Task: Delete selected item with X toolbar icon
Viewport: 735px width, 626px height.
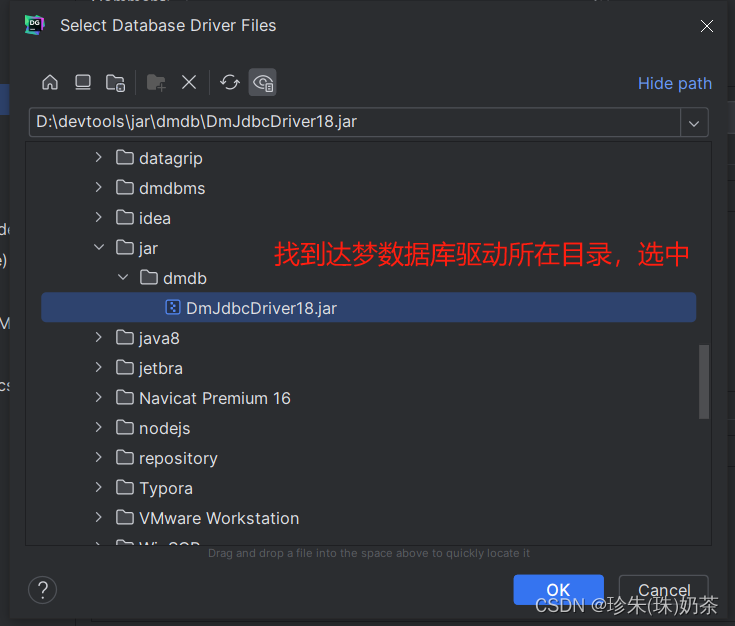Action: [x=189, y=83]
